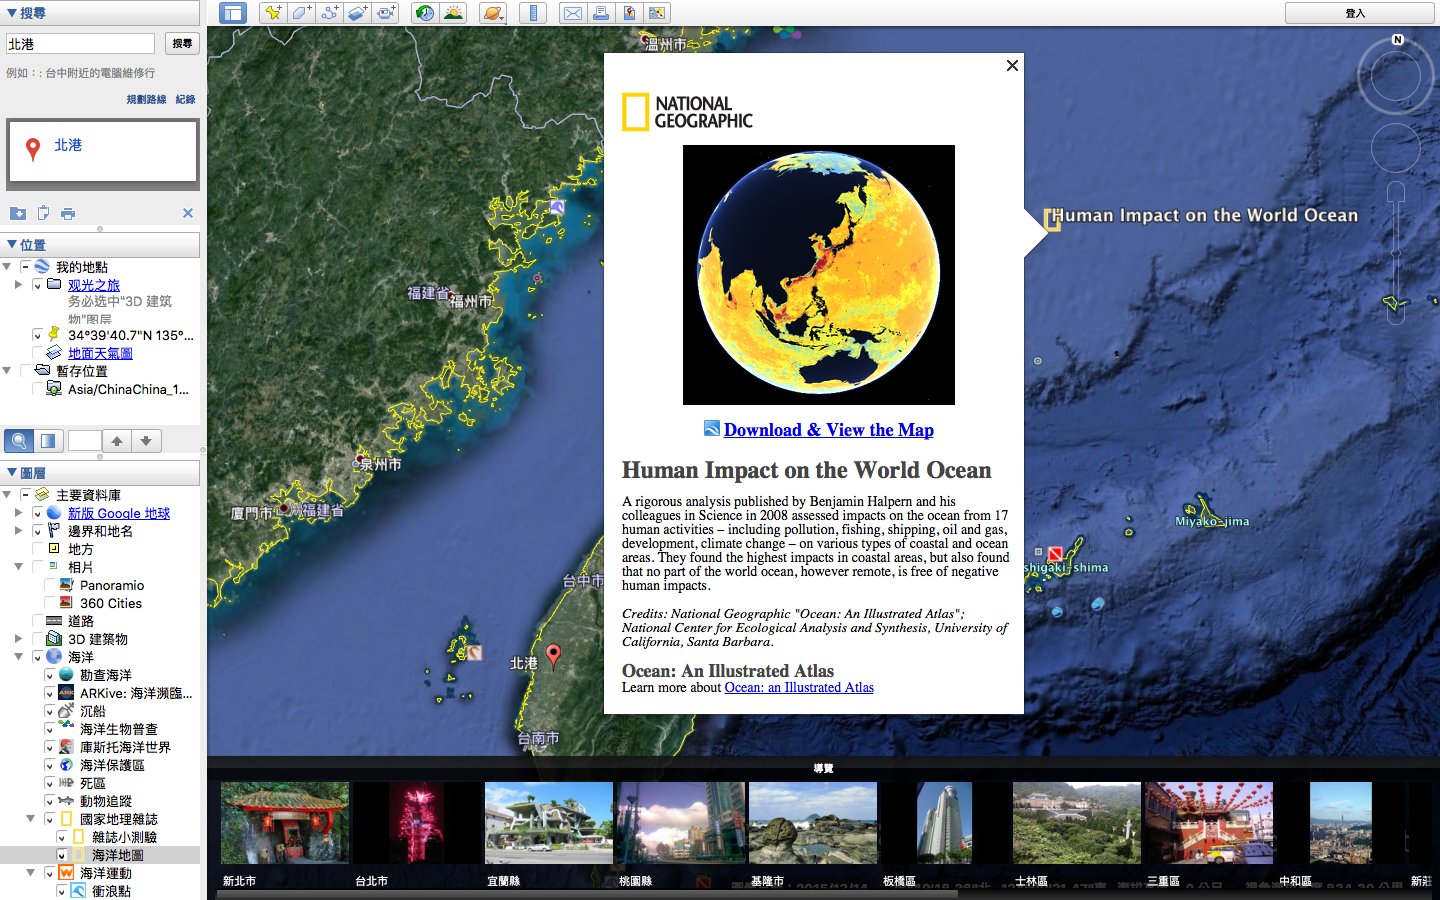Viewport: 1440px width, 900px height.
Task: Collapse the 圖層 layers panel
Action: [12, 472]
